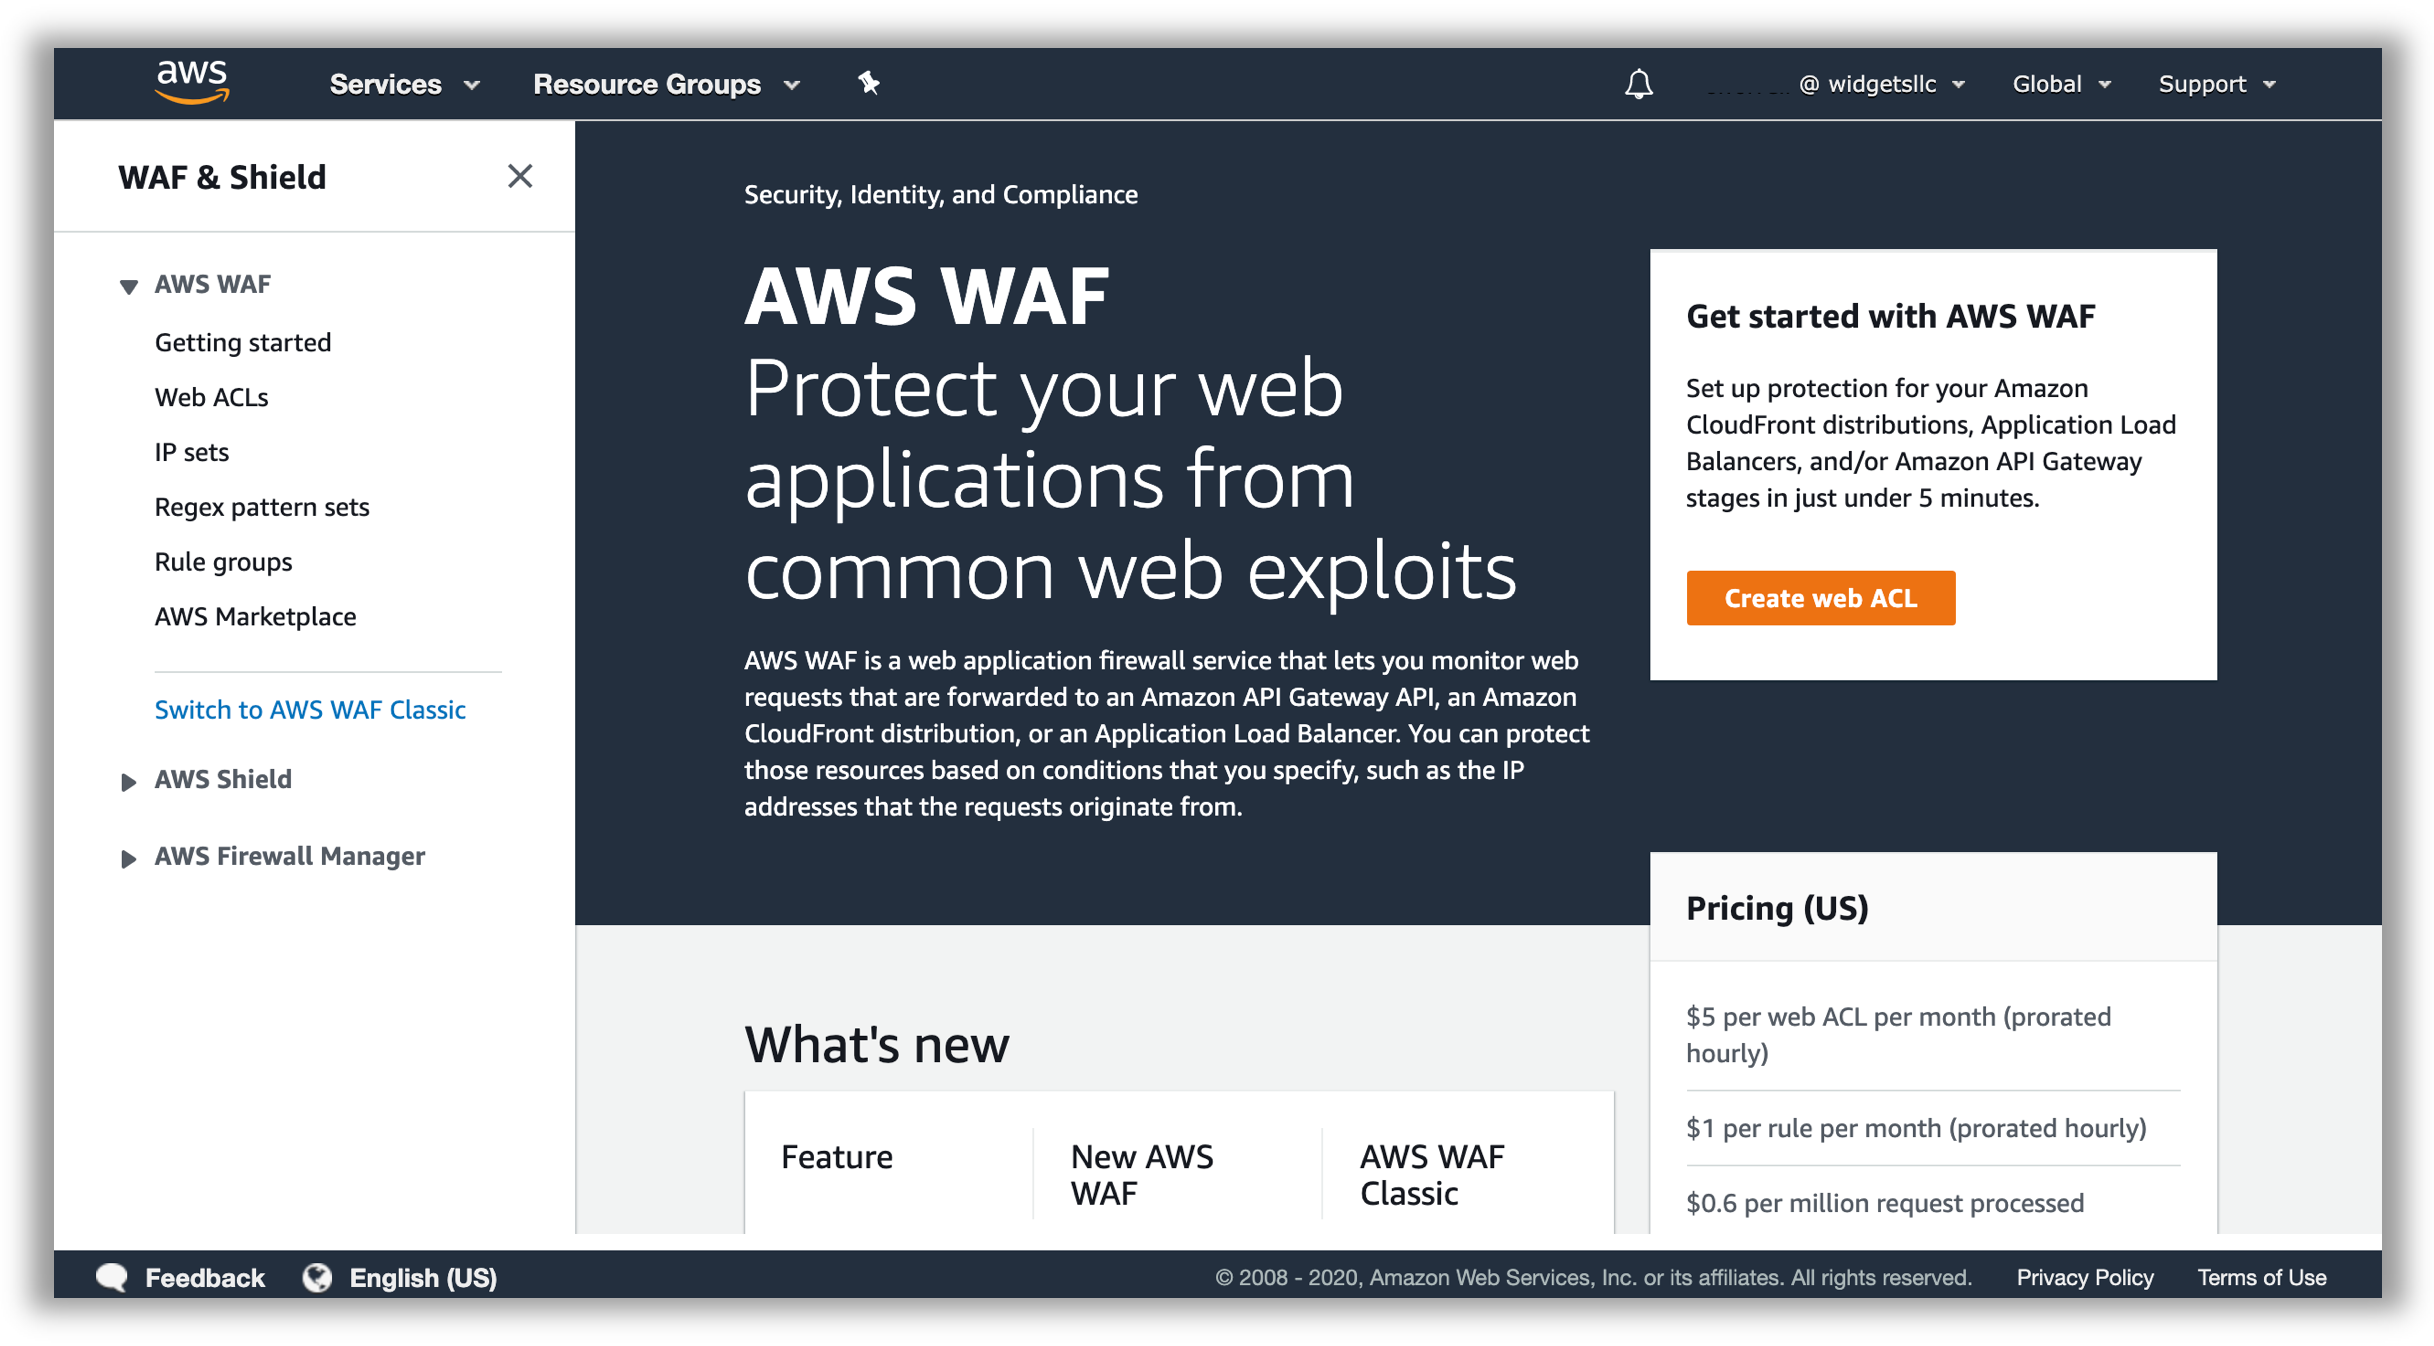Open the notifications bell icon
Screen dimensions: 2434x1346
1638,84
